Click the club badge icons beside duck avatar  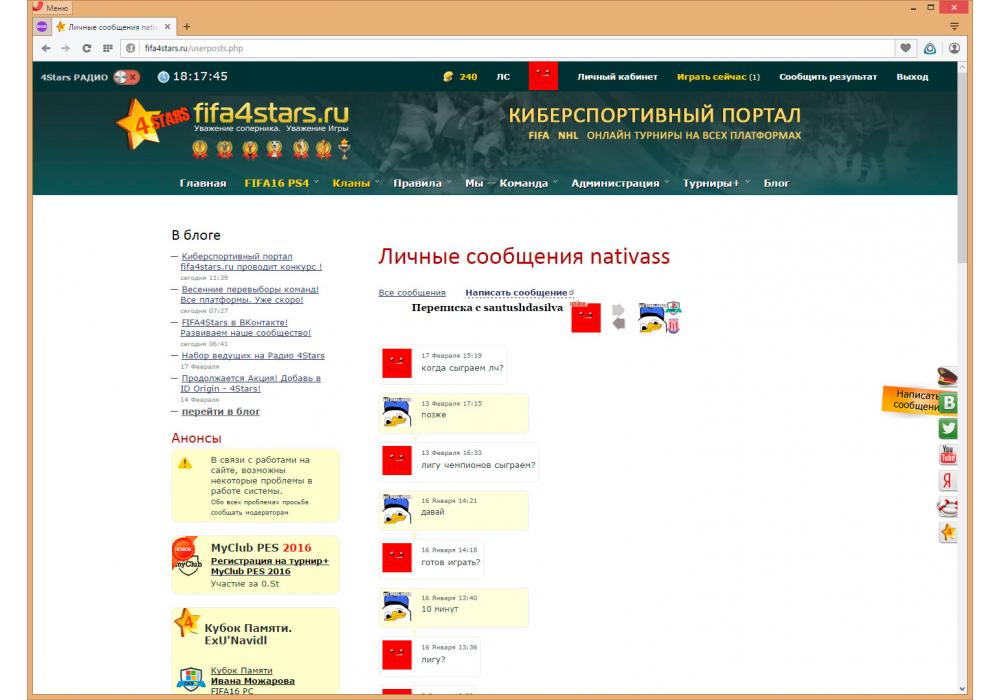click(673, 317)
